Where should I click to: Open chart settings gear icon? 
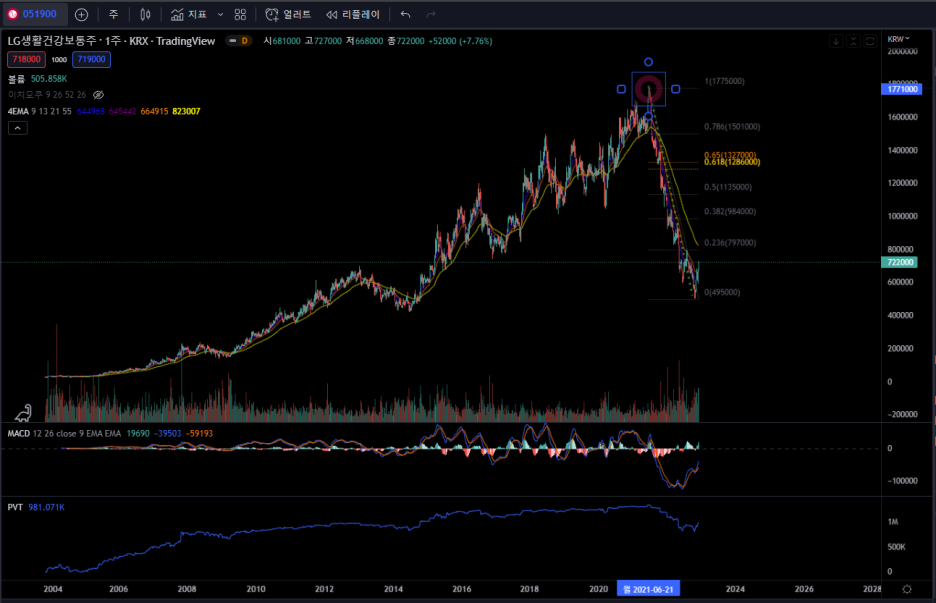click(907, 589)
